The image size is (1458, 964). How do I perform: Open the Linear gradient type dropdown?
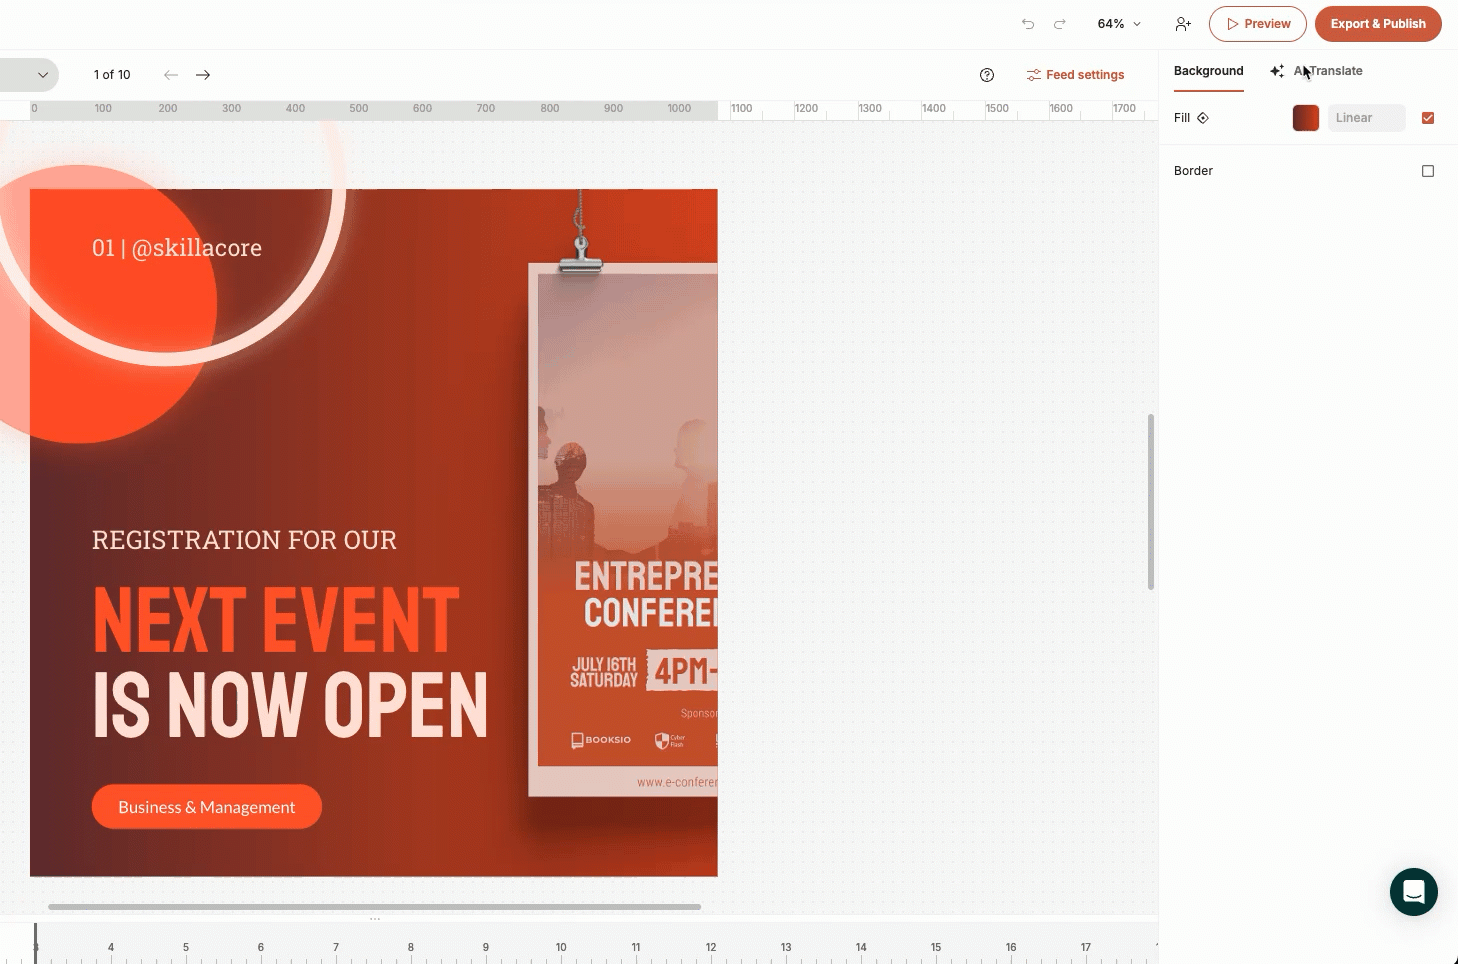1366,118
